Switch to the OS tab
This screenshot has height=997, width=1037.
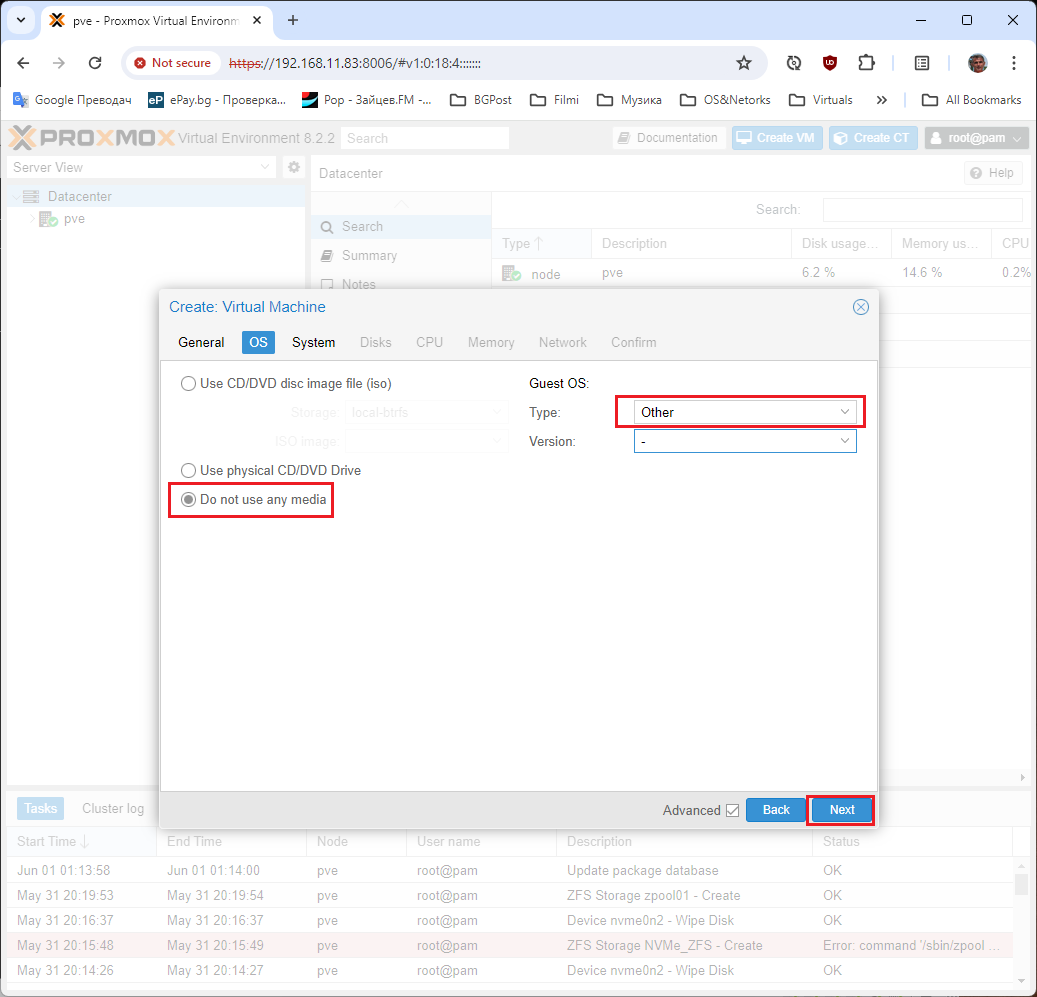click(x=258, y=342)
